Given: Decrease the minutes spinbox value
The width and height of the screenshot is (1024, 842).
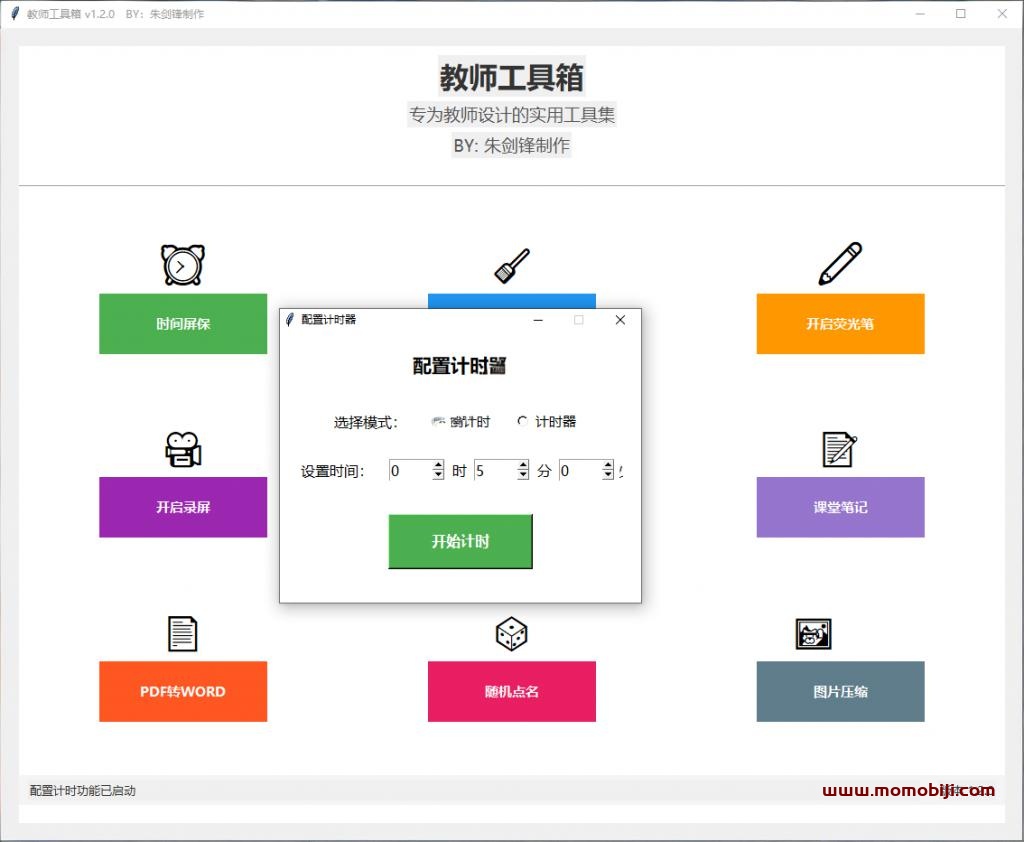Looking at the screenshot, I should pyautogui.click(x=523, y=476).
